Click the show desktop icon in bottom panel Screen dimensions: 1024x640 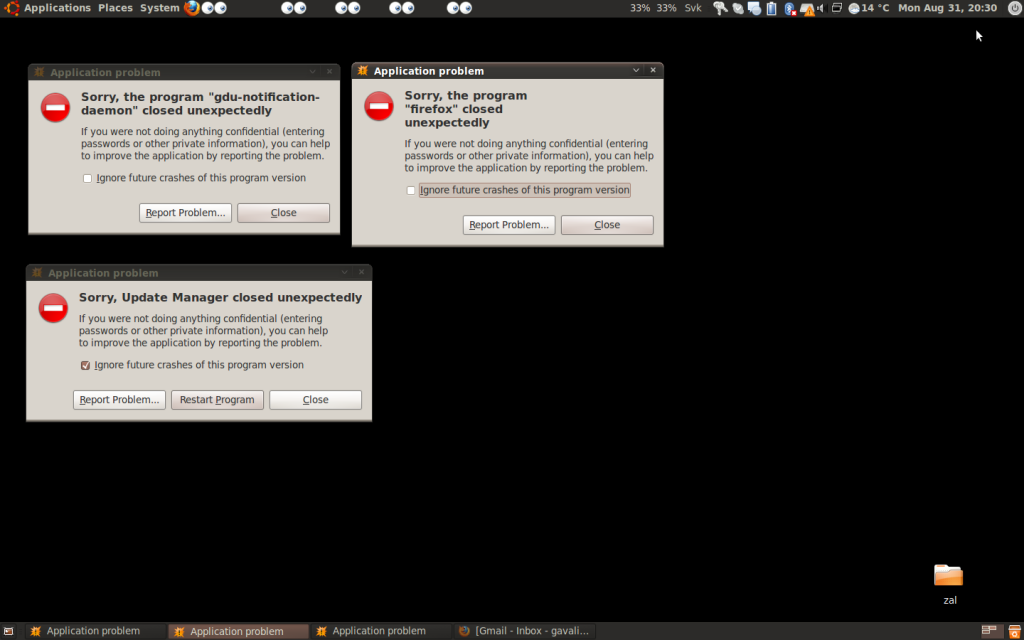9,631
